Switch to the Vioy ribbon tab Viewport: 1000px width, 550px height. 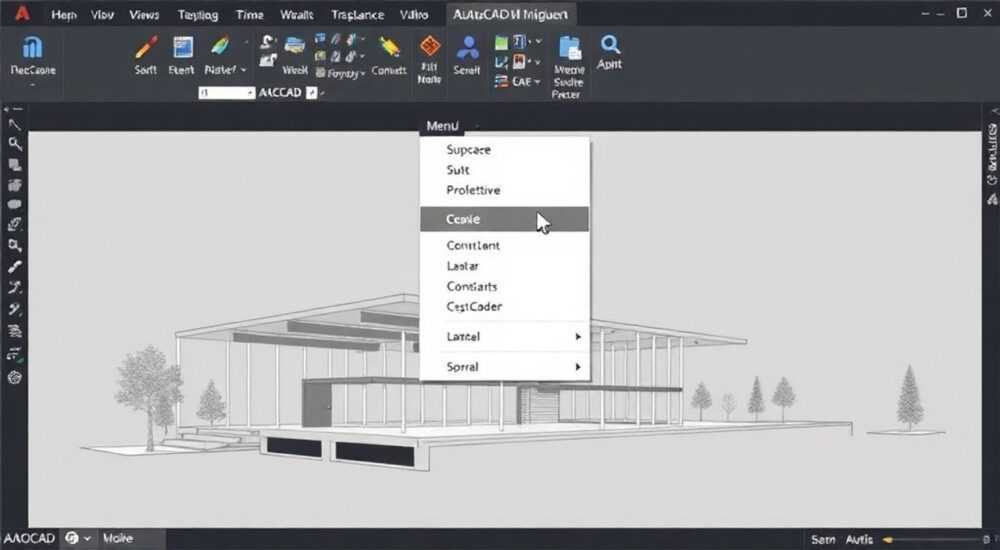tap(102, 15)
